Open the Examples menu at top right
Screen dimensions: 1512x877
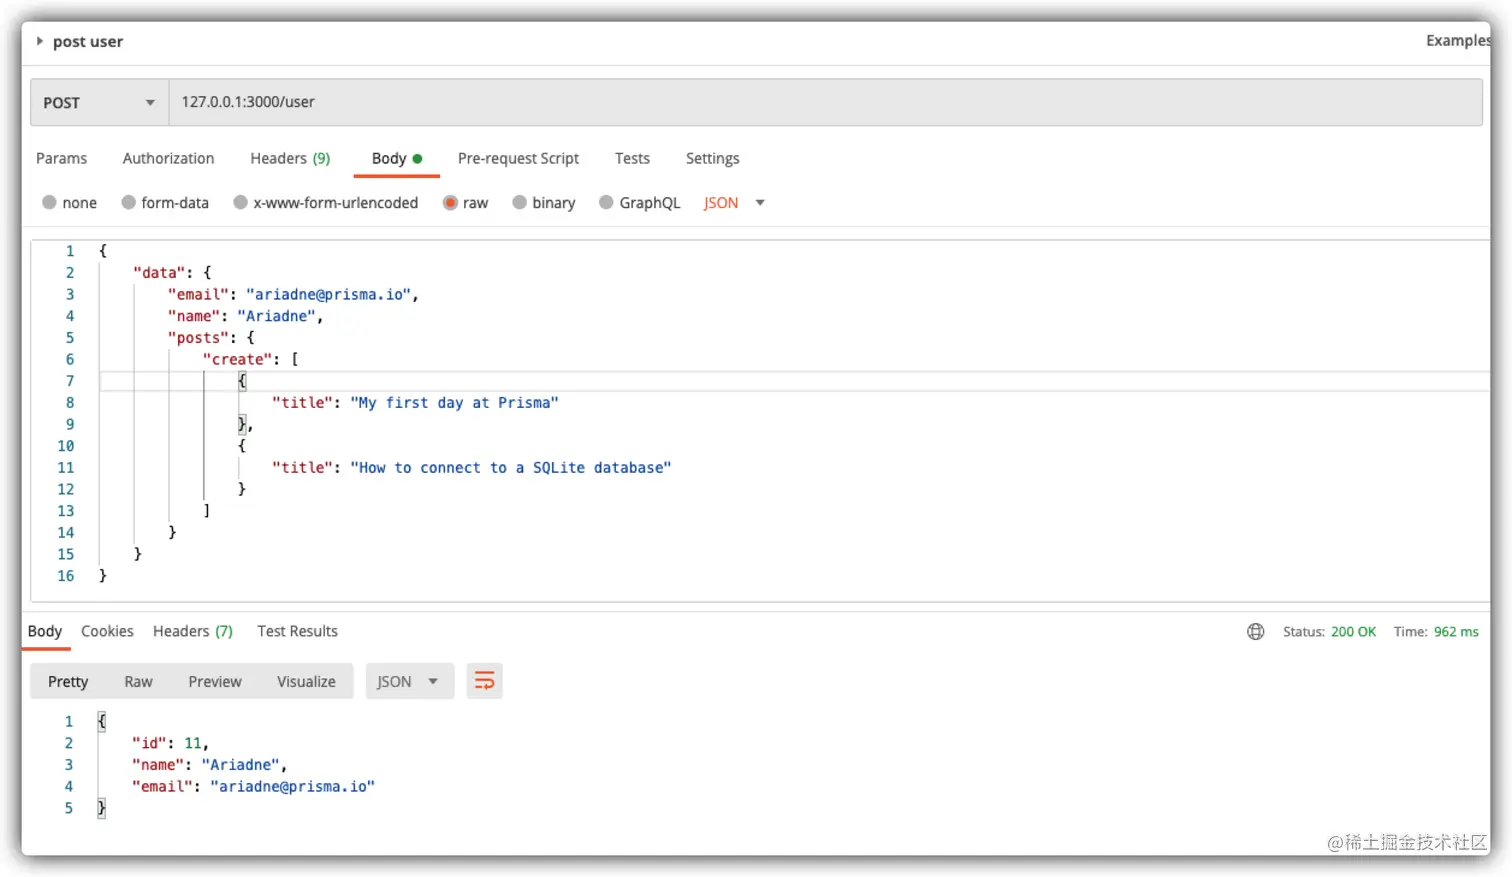tap(1457, 40)
